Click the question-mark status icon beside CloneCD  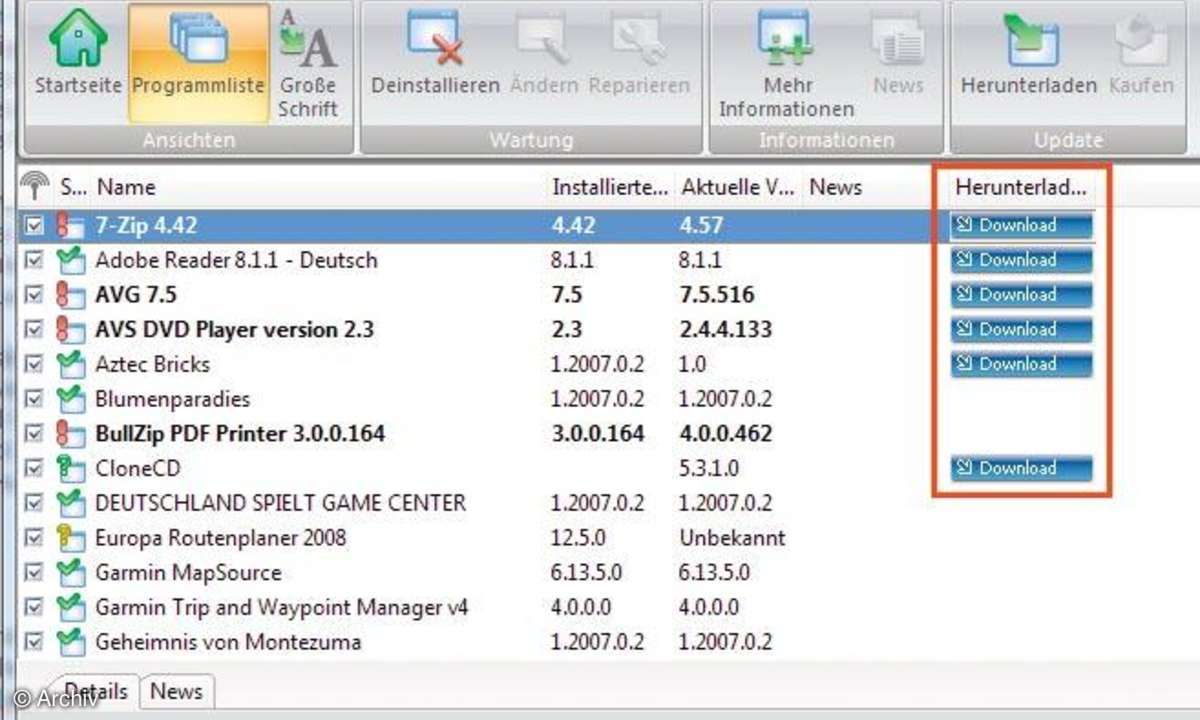(70, 469)
